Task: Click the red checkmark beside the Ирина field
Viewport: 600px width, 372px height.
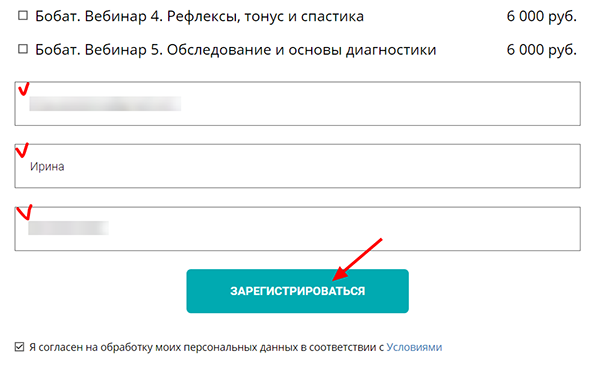Action: (x=22, y=150)
